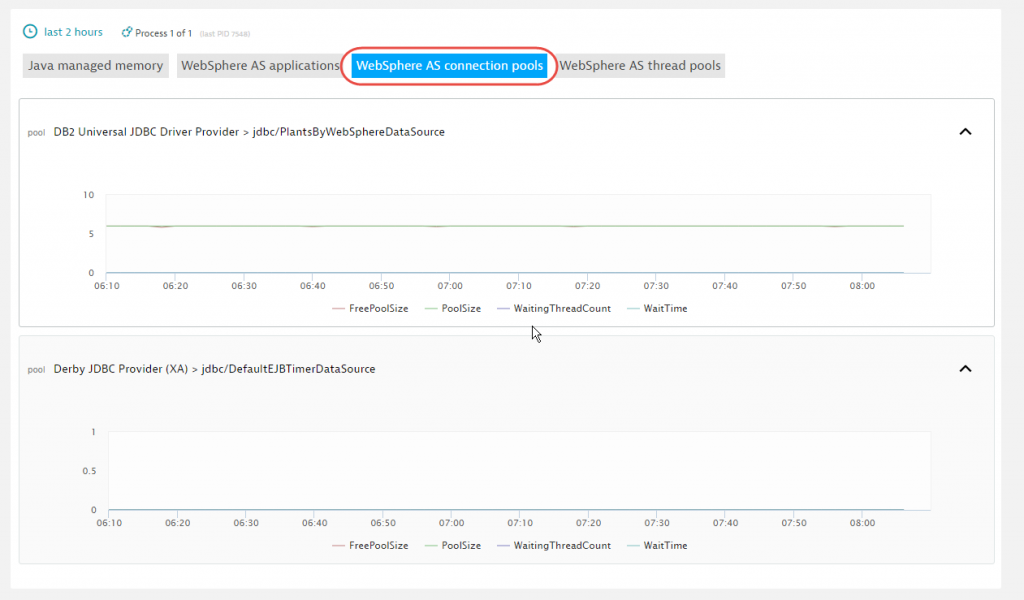1024x600 pixels.
Task: Select Process 1 of 1 label
Action: (163, 33)
